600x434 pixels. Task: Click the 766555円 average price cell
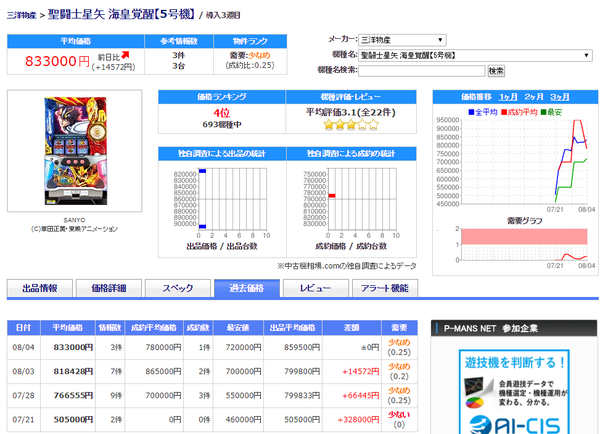[x=68, y=395]
